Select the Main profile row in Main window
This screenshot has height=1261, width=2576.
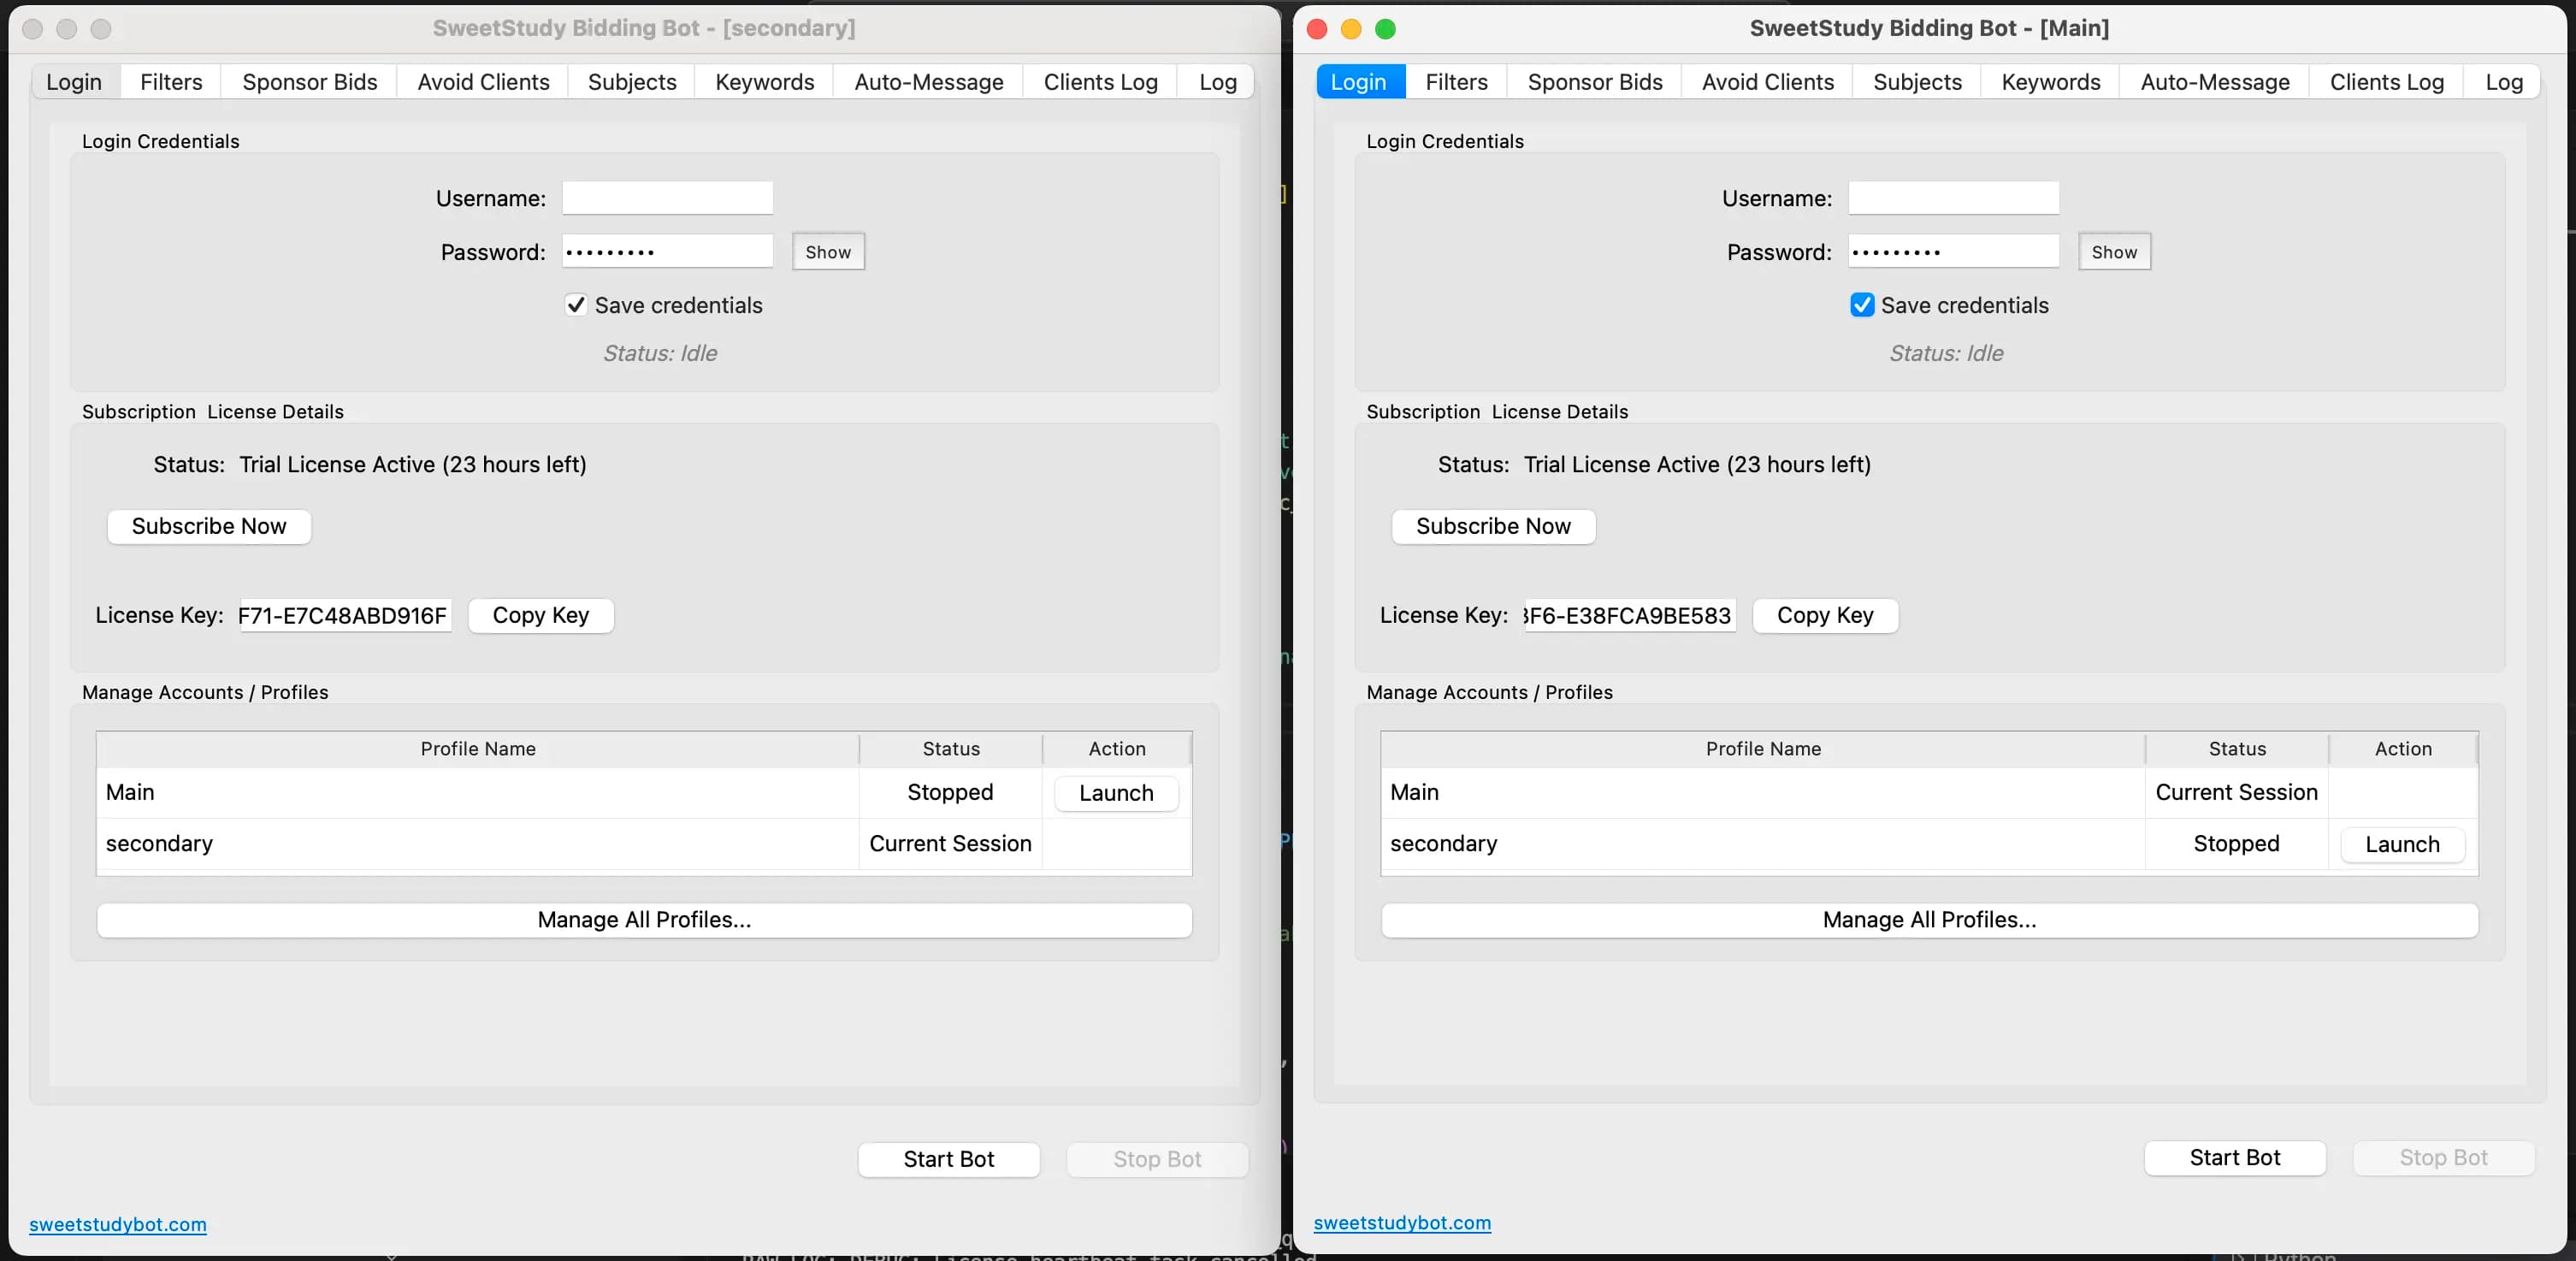tap(1929, 792)
